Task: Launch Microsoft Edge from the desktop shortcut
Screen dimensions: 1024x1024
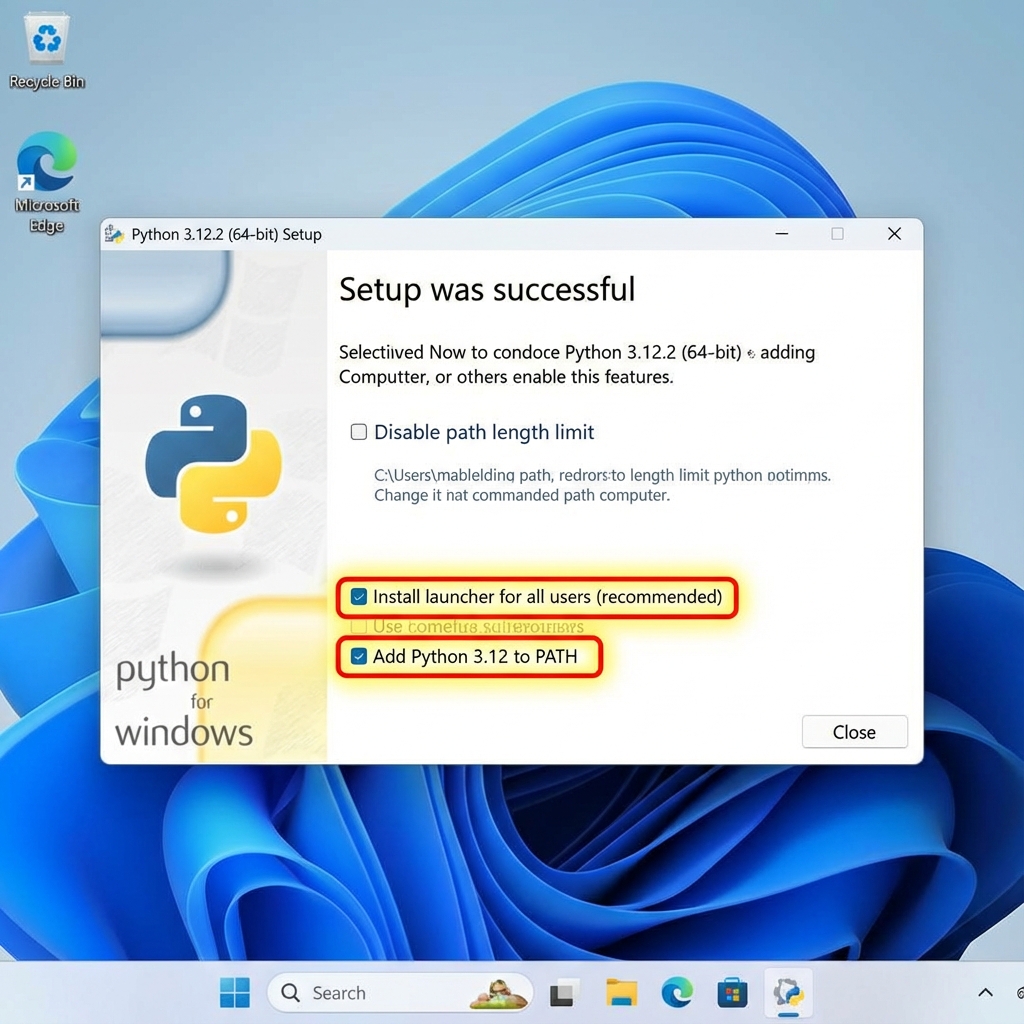Action: click(x=46, y=183)
